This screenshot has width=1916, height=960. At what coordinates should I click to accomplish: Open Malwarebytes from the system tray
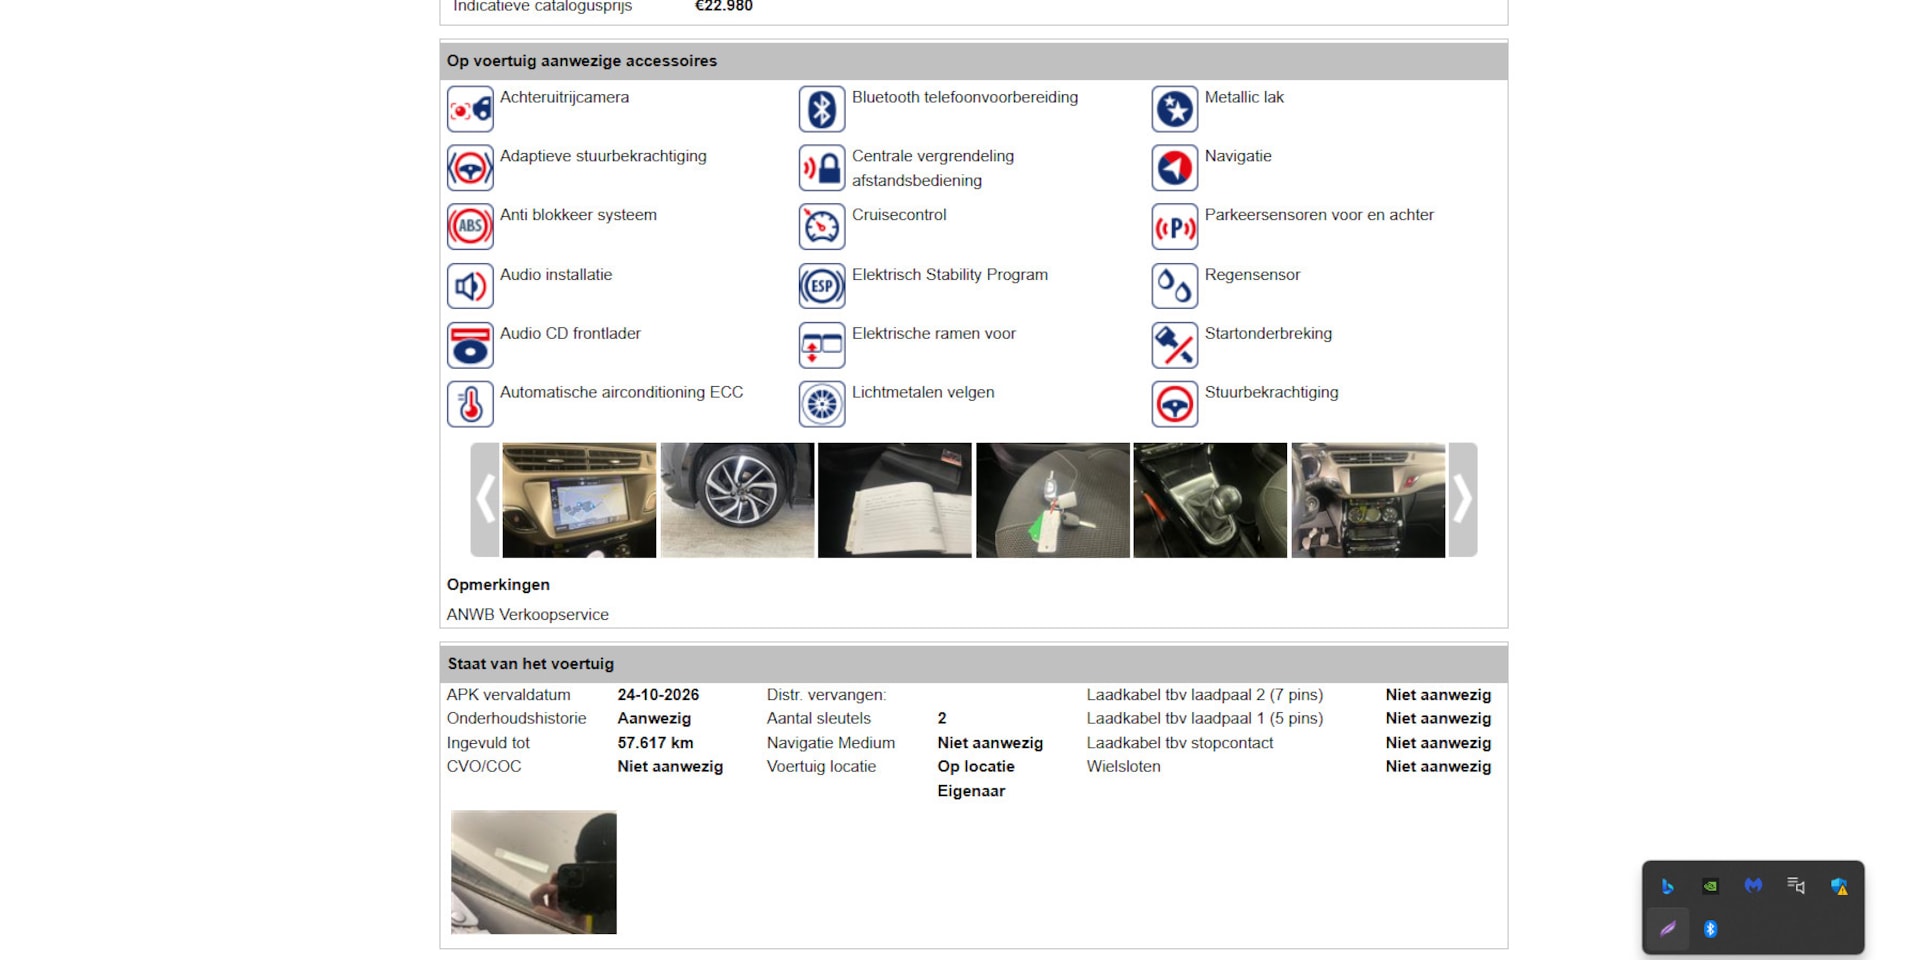pos(1753,886)
